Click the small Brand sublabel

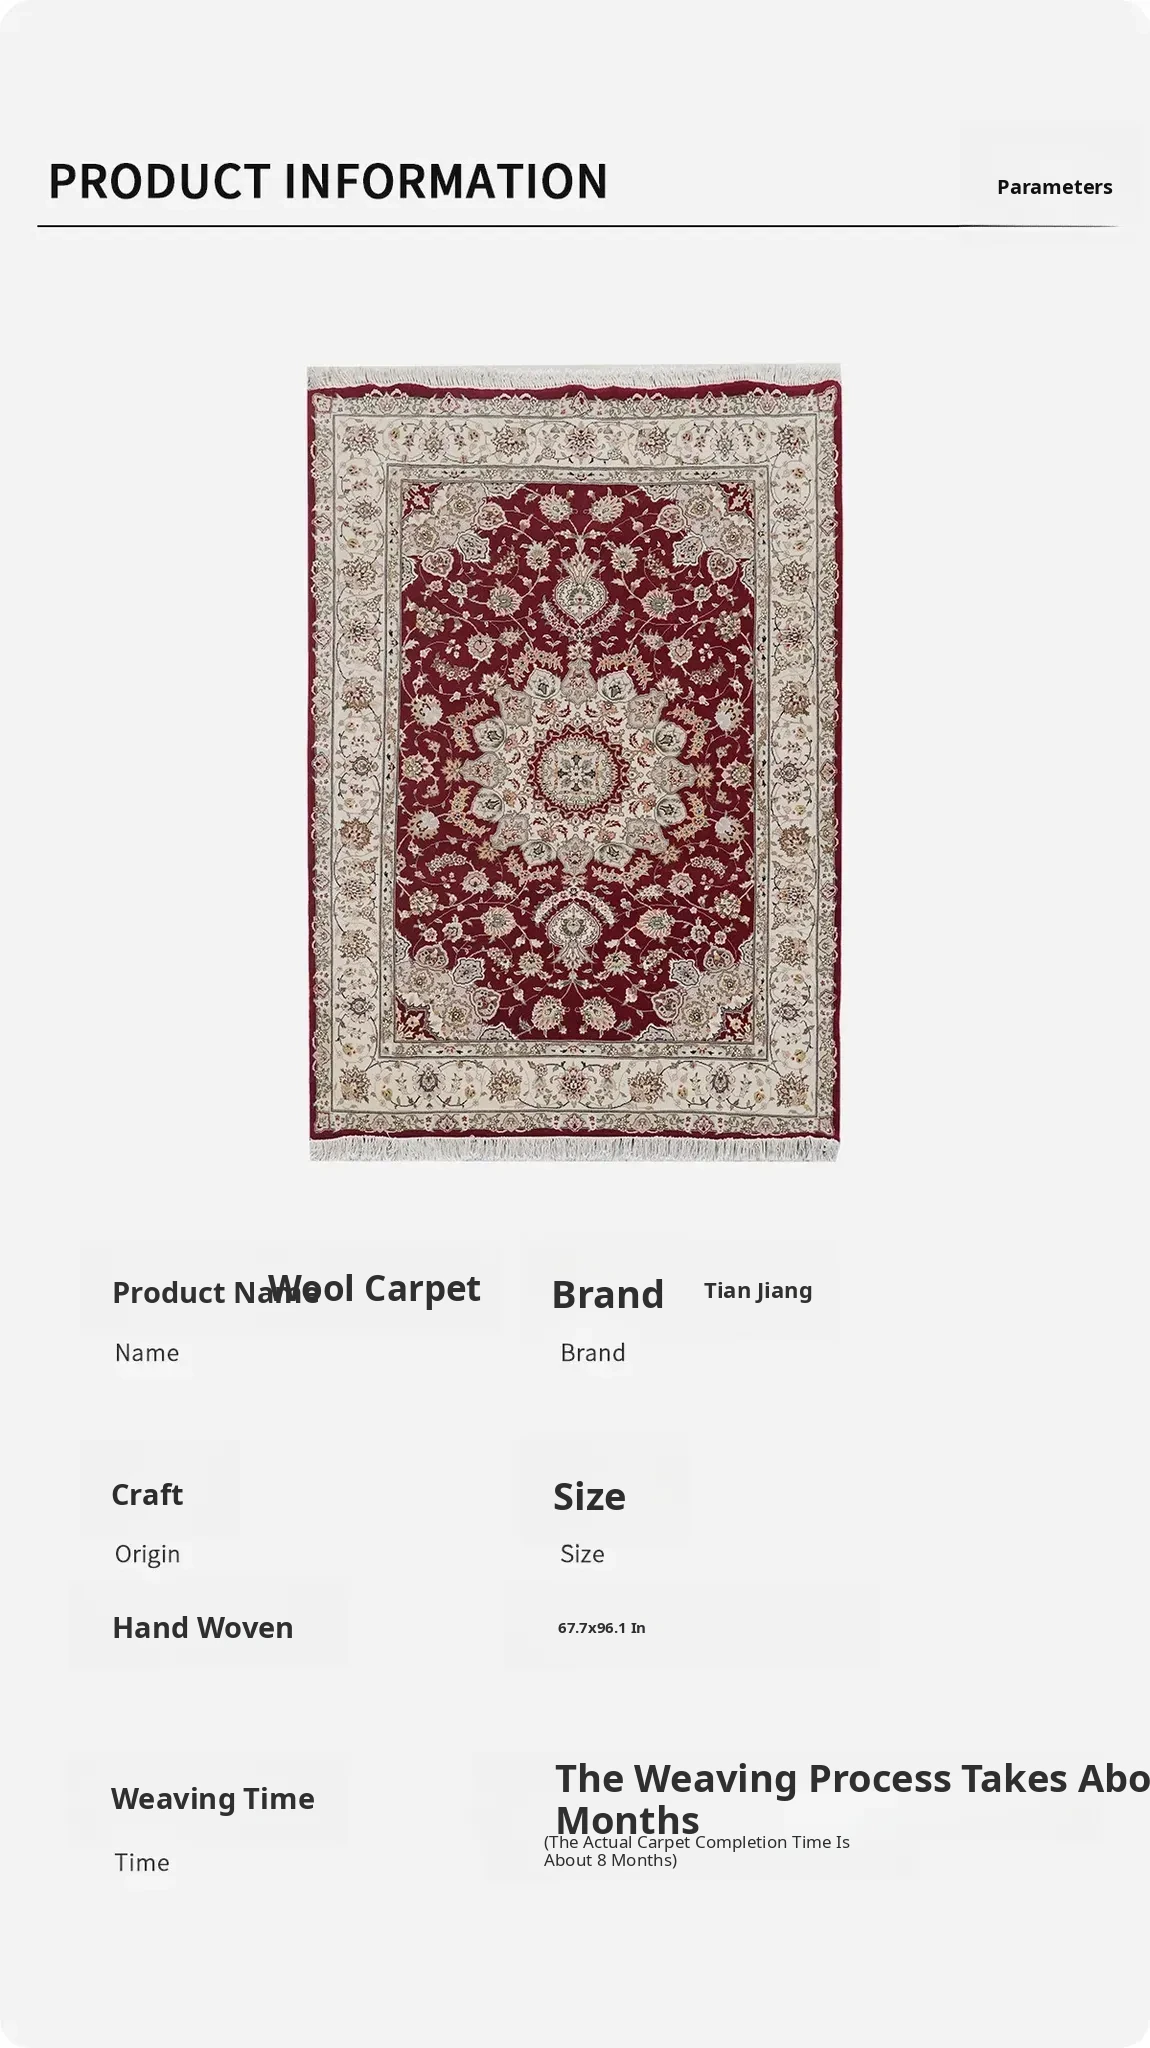[x=593, y=1353]
